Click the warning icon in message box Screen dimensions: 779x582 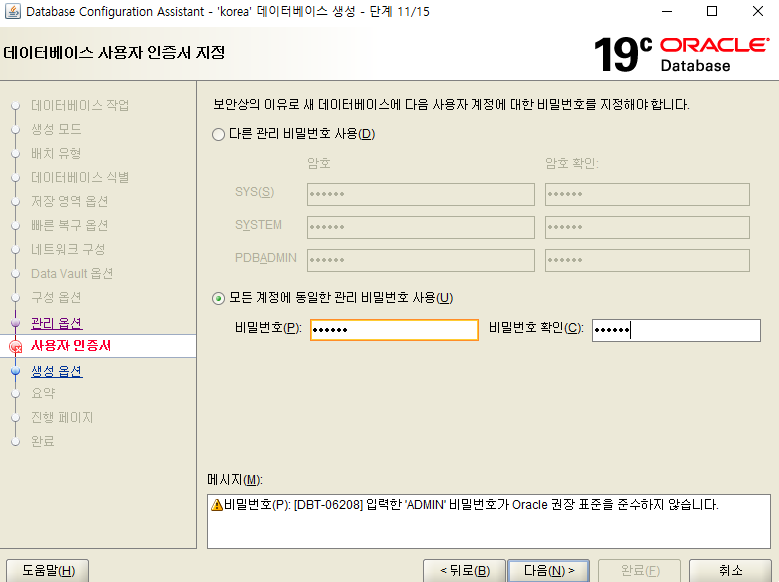pos(217,505)
